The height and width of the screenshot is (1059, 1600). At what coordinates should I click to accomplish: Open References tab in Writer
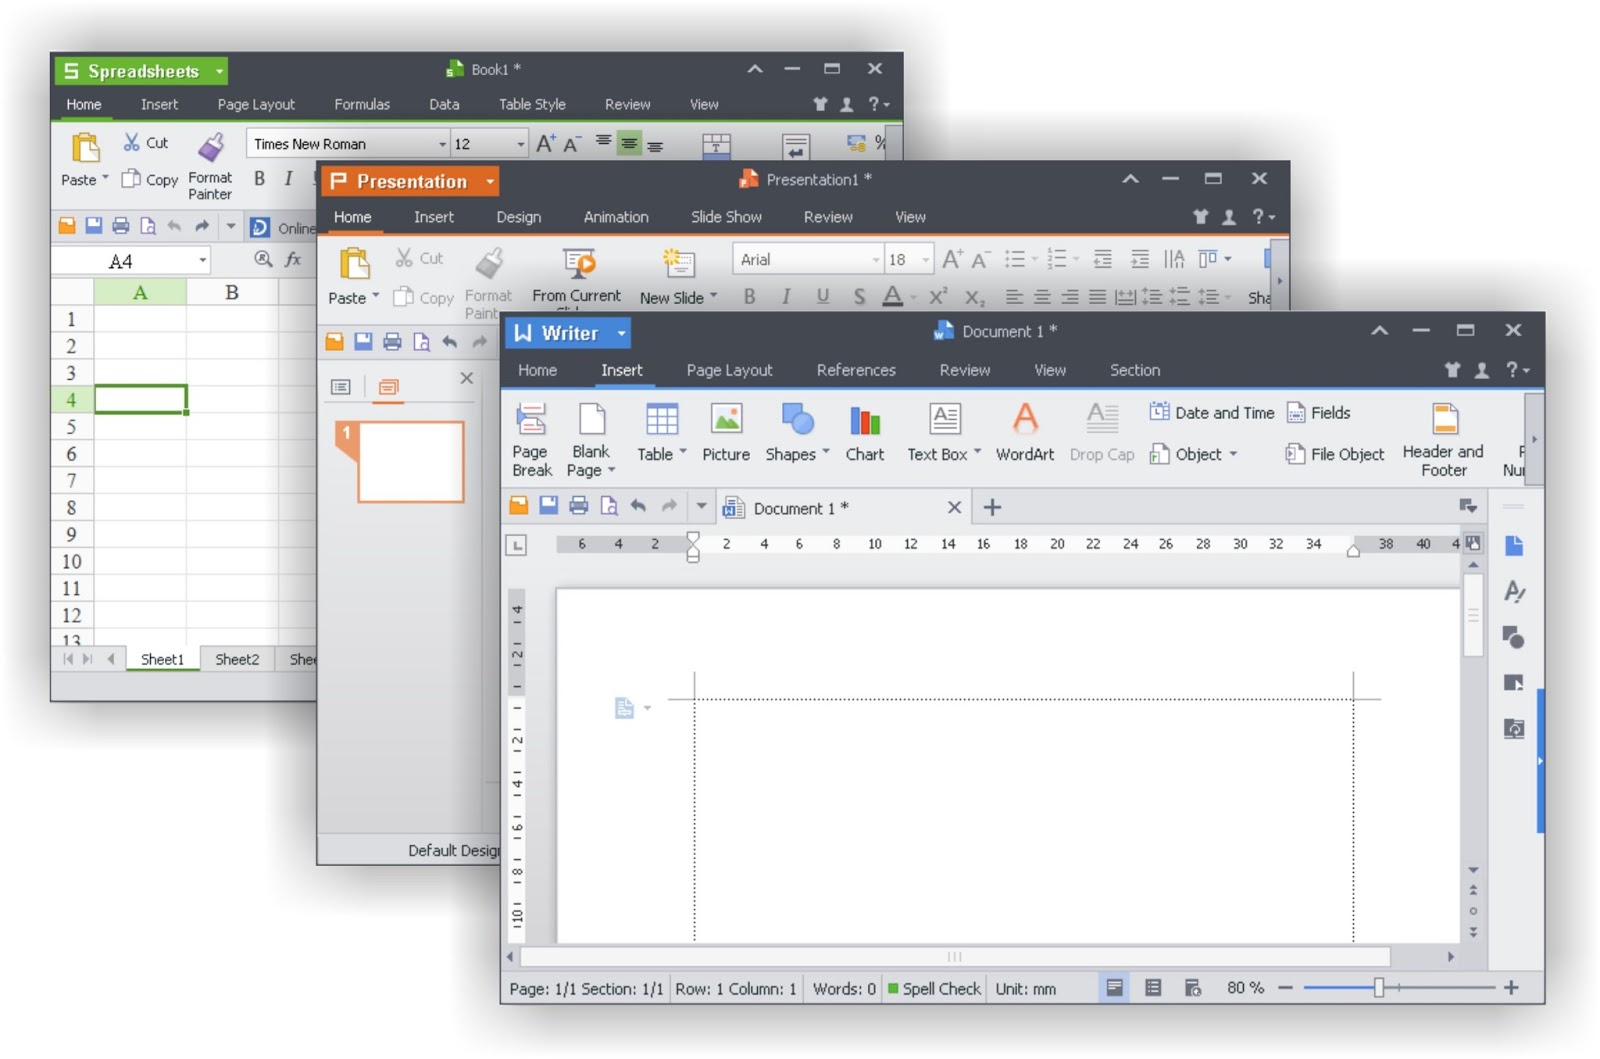[x=856, y=370]
